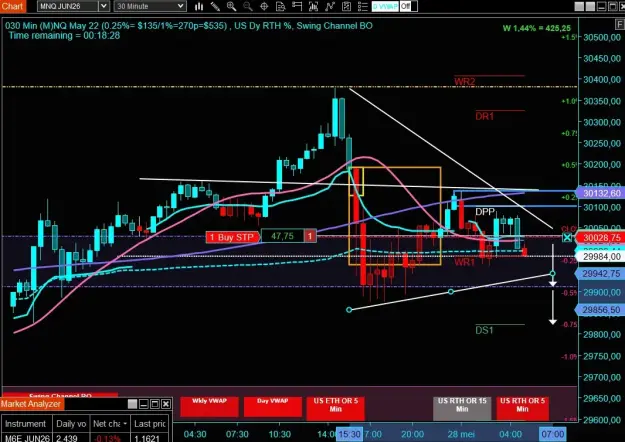Select the pencil drawing tools icon
625x442 pixels.
click(215, 6)
